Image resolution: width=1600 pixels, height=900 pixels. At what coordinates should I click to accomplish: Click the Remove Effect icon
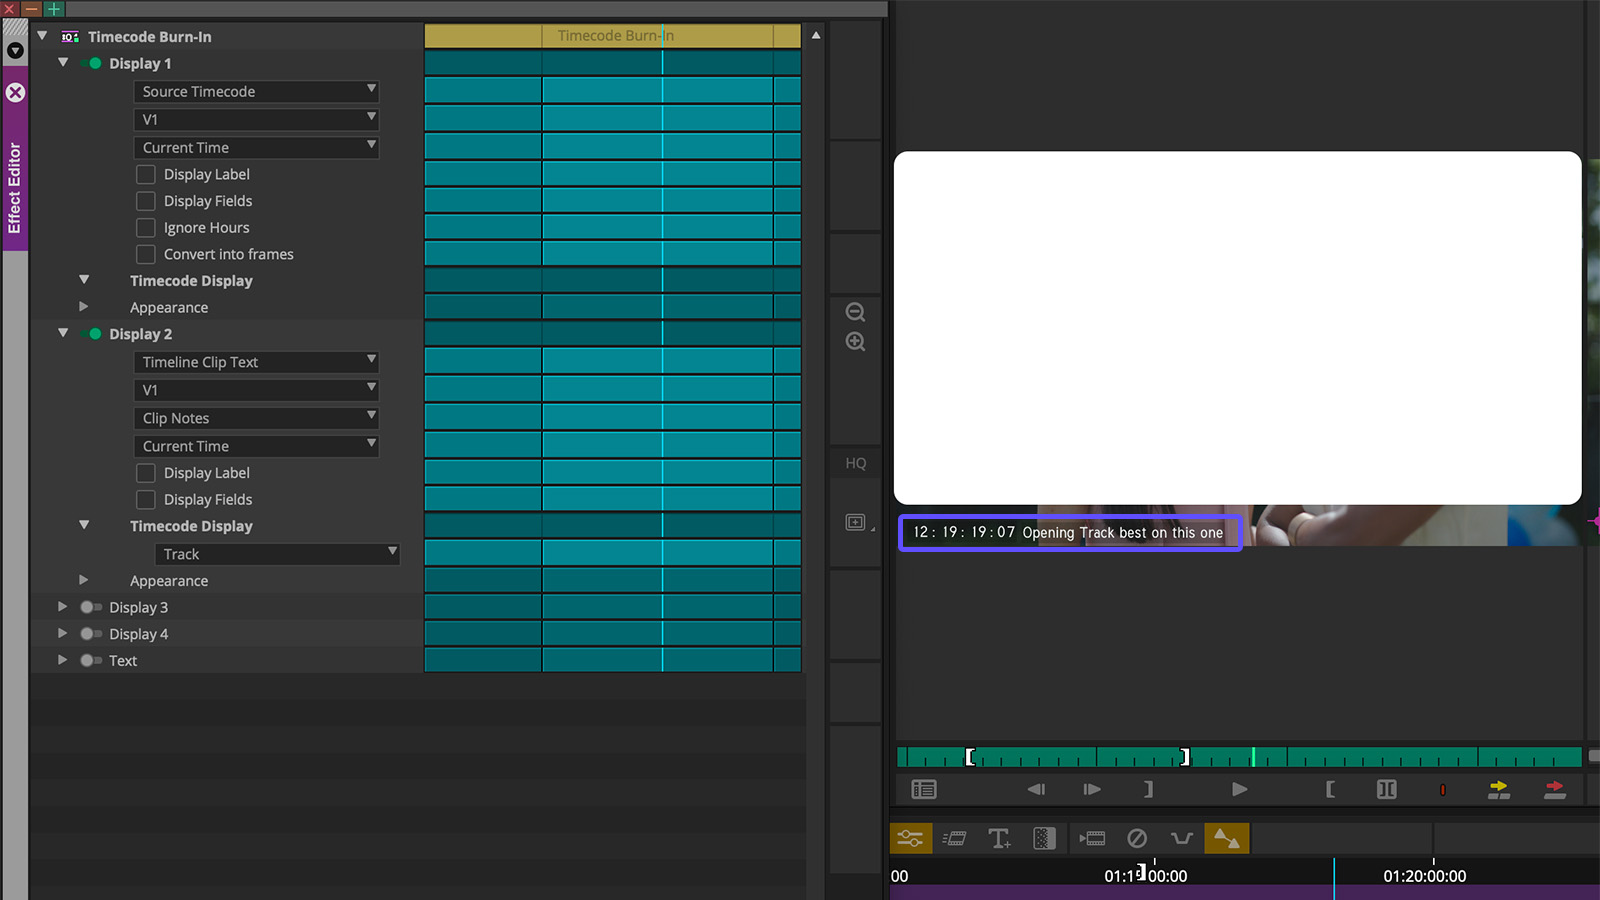pyautogui.click(x=1136, y=838)
